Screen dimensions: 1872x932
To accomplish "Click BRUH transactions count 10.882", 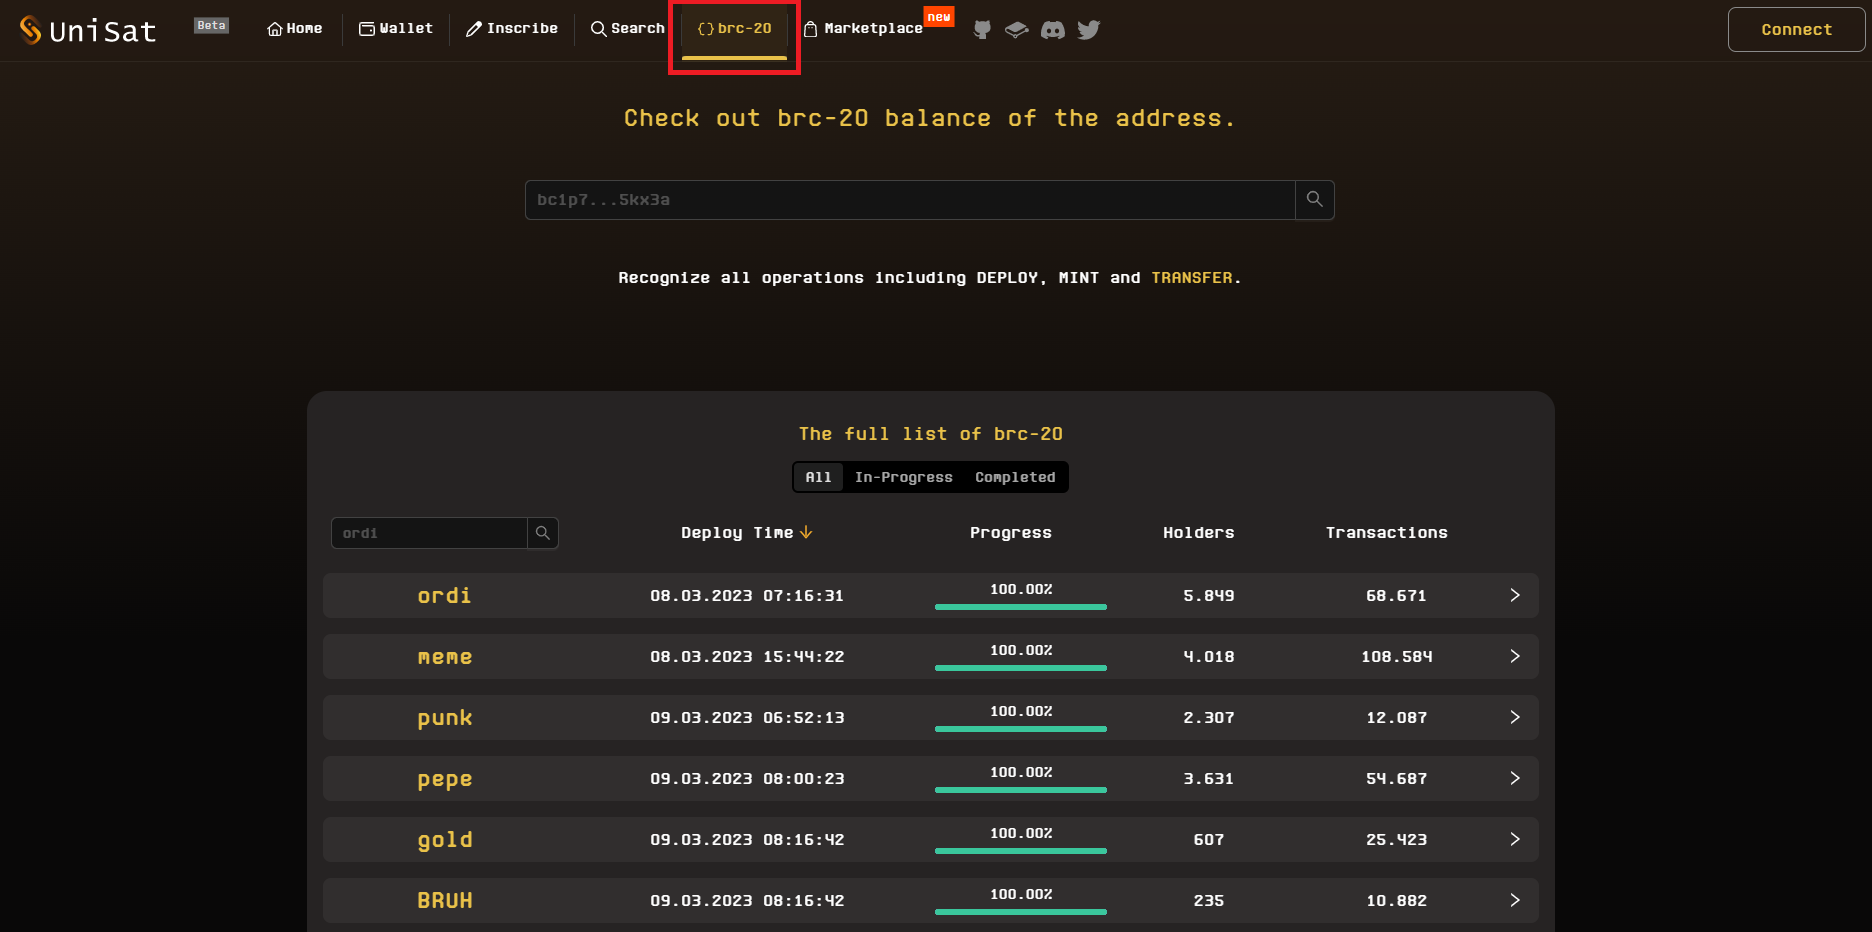I will tap(1397, 901).
